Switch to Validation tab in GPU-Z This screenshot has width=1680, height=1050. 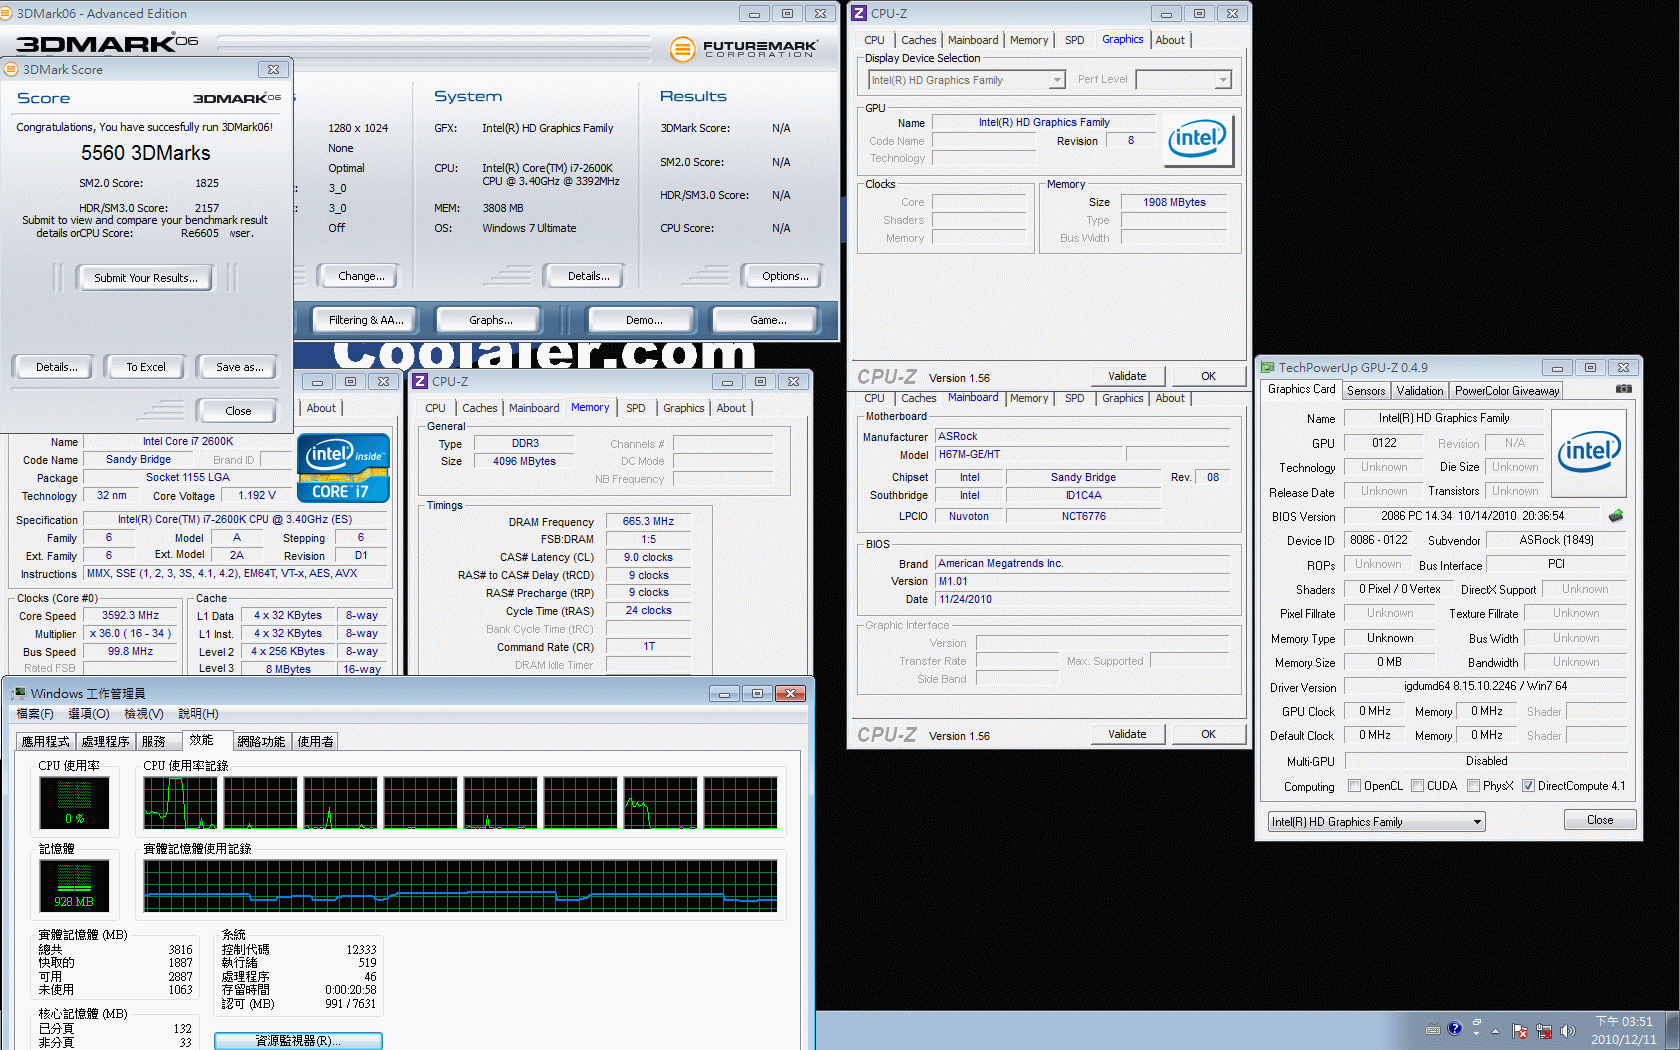[x=1419, y=391]
